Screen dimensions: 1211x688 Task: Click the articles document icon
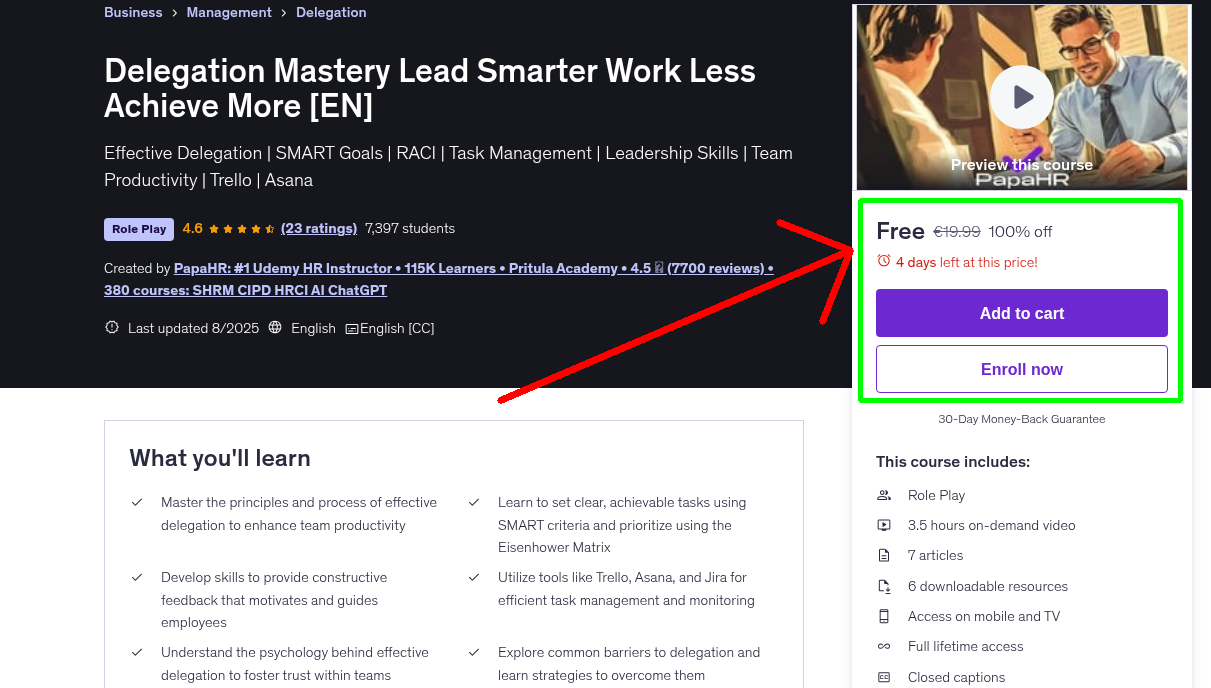click(884, 555)
